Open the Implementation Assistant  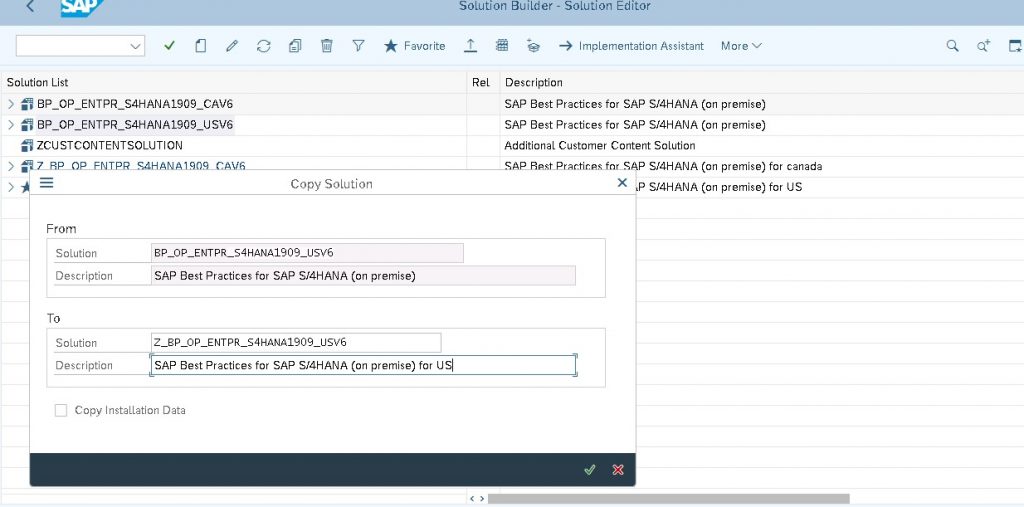(632, 46)
